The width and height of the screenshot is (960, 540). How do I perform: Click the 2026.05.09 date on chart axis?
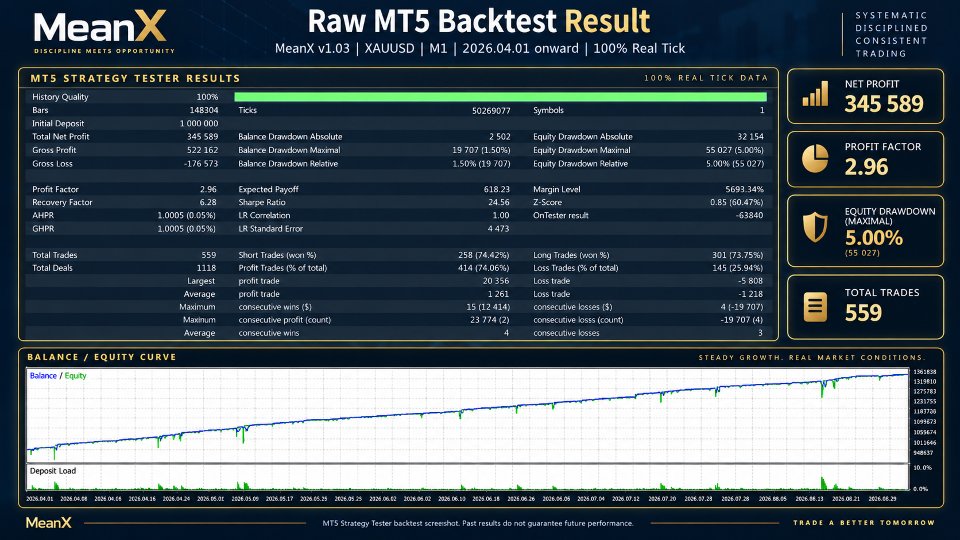tap(245, 499)
